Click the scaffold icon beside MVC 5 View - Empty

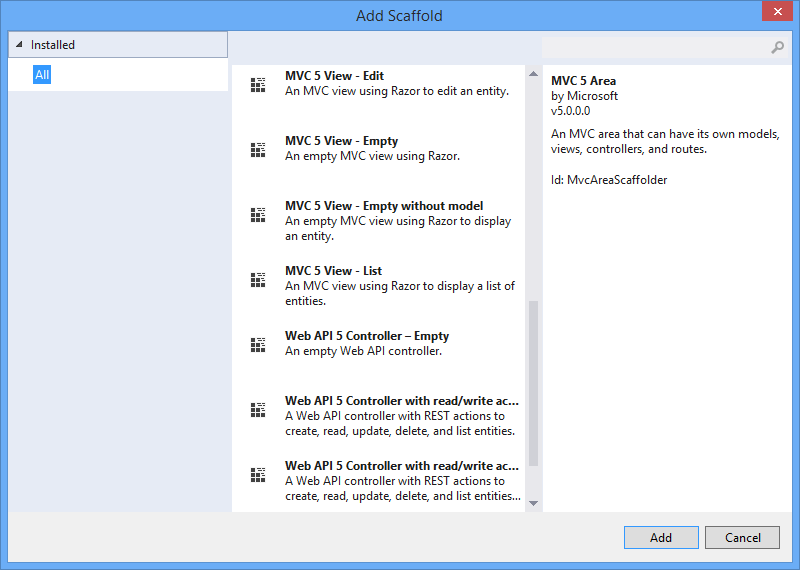point(258,150)
